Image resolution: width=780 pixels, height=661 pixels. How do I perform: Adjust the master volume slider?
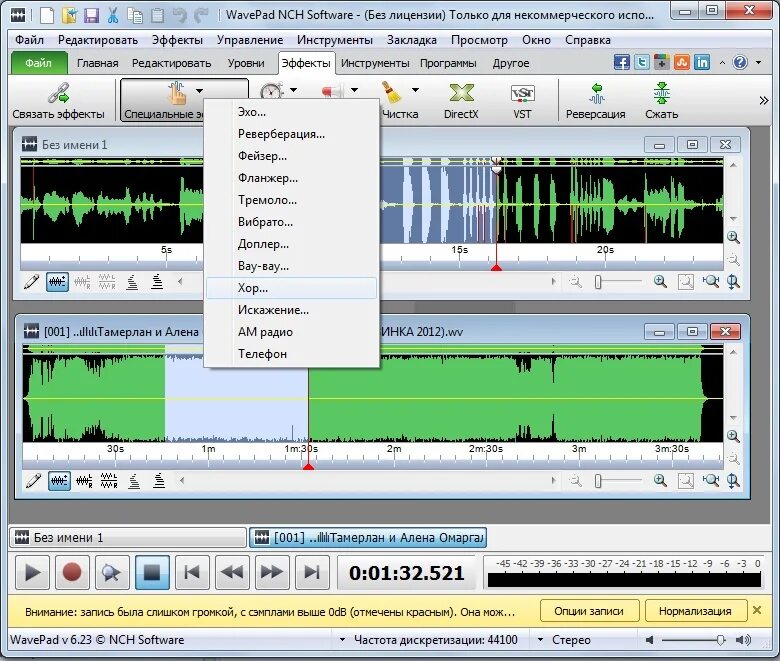click(720, 640)
